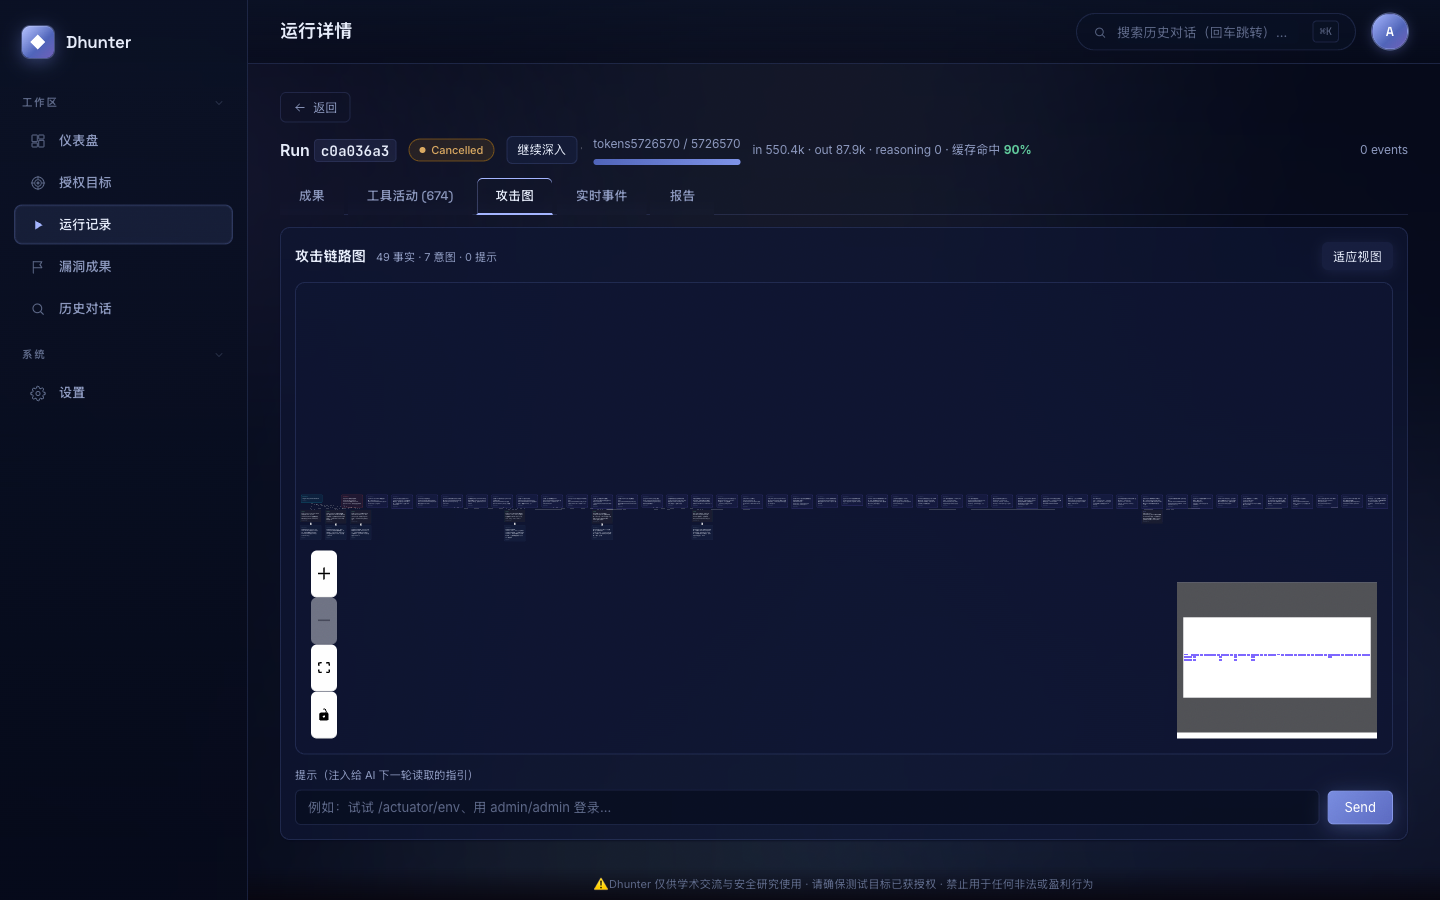Viewport: 1440px width, 900px height.
Task: Switch to the 报告 tab
Action: pos(683,196)
